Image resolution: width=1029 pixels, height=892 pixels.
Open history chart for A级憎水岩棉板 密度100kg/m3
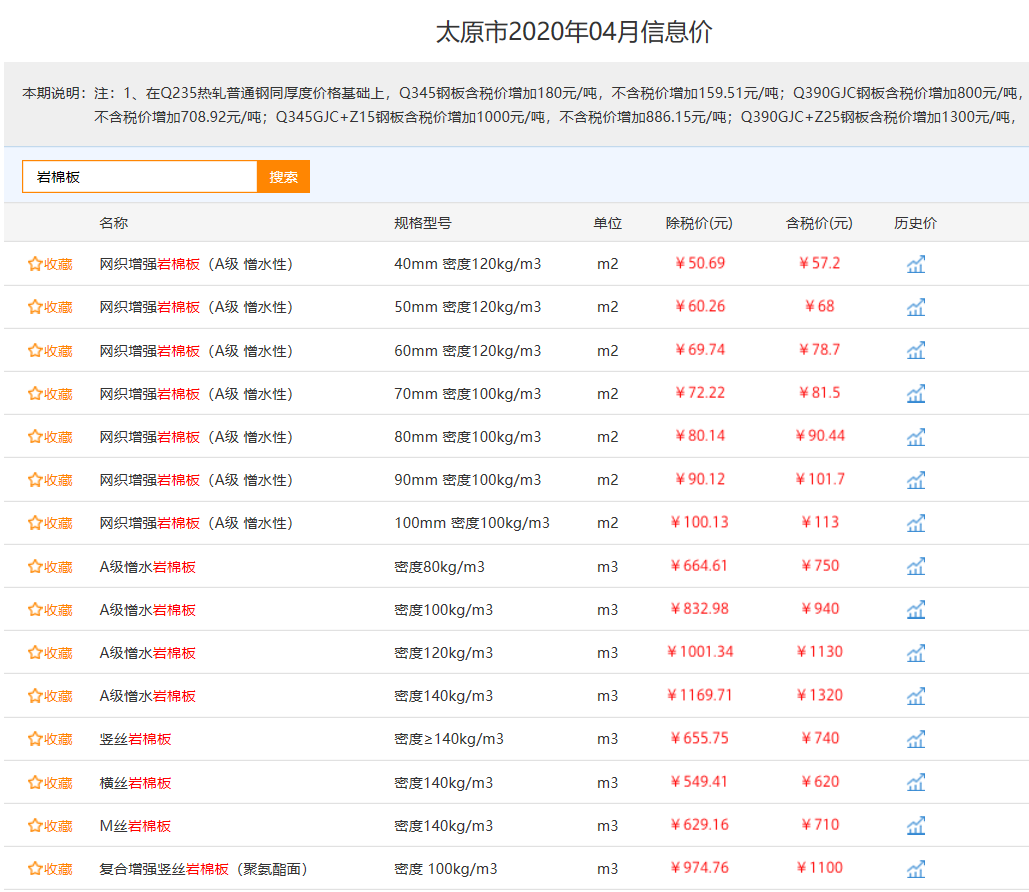916,610
